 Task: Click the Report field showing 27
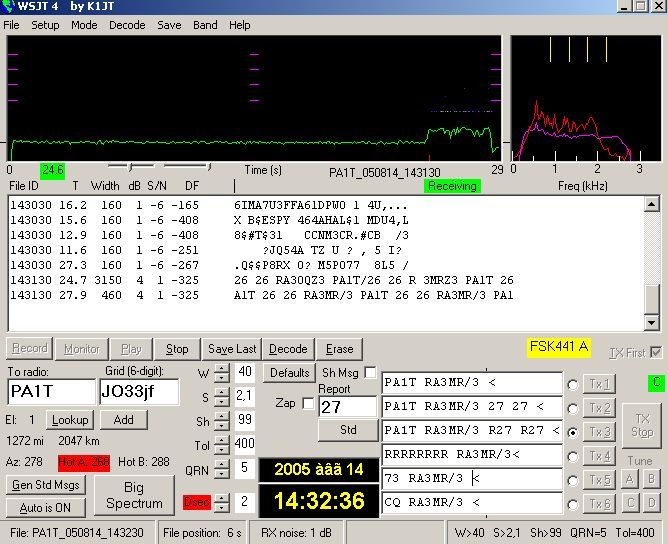348,406
